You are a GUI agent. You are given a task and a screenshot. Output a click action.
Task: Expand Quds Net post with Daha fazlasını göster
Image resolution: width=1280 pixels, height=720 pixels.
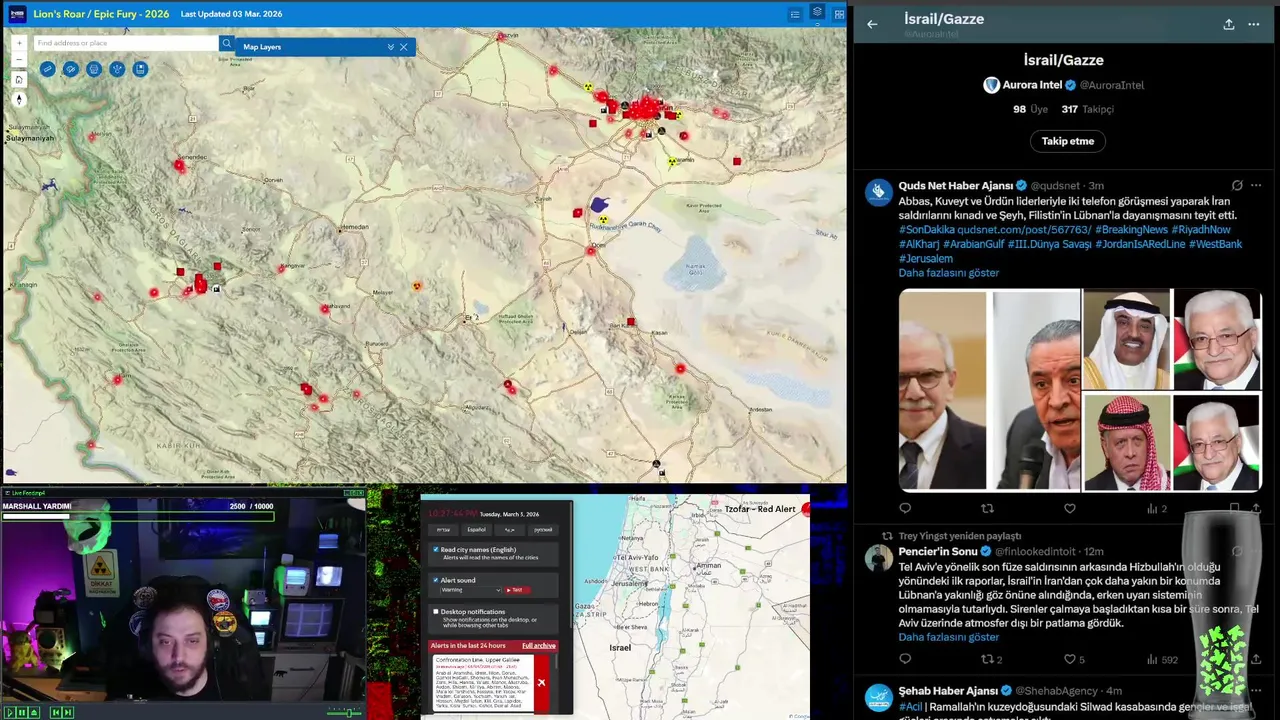(948, 273)
